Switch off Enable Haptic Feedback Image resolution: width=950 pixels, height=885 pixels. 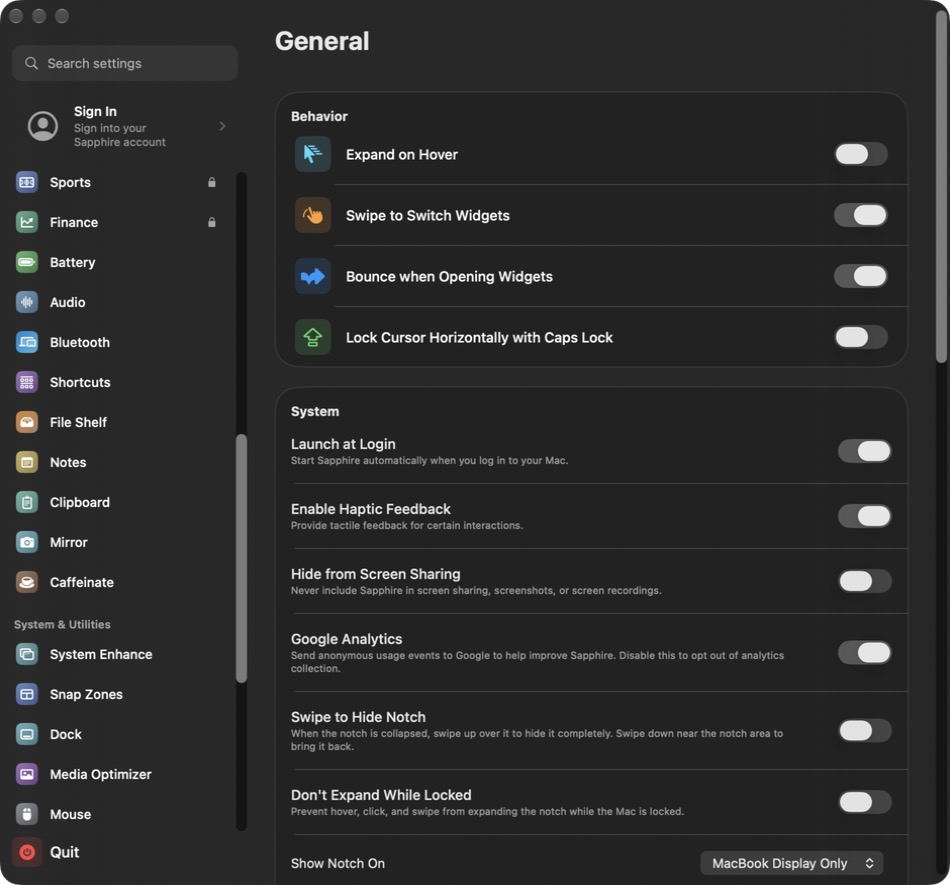click(x=865, y=516)
